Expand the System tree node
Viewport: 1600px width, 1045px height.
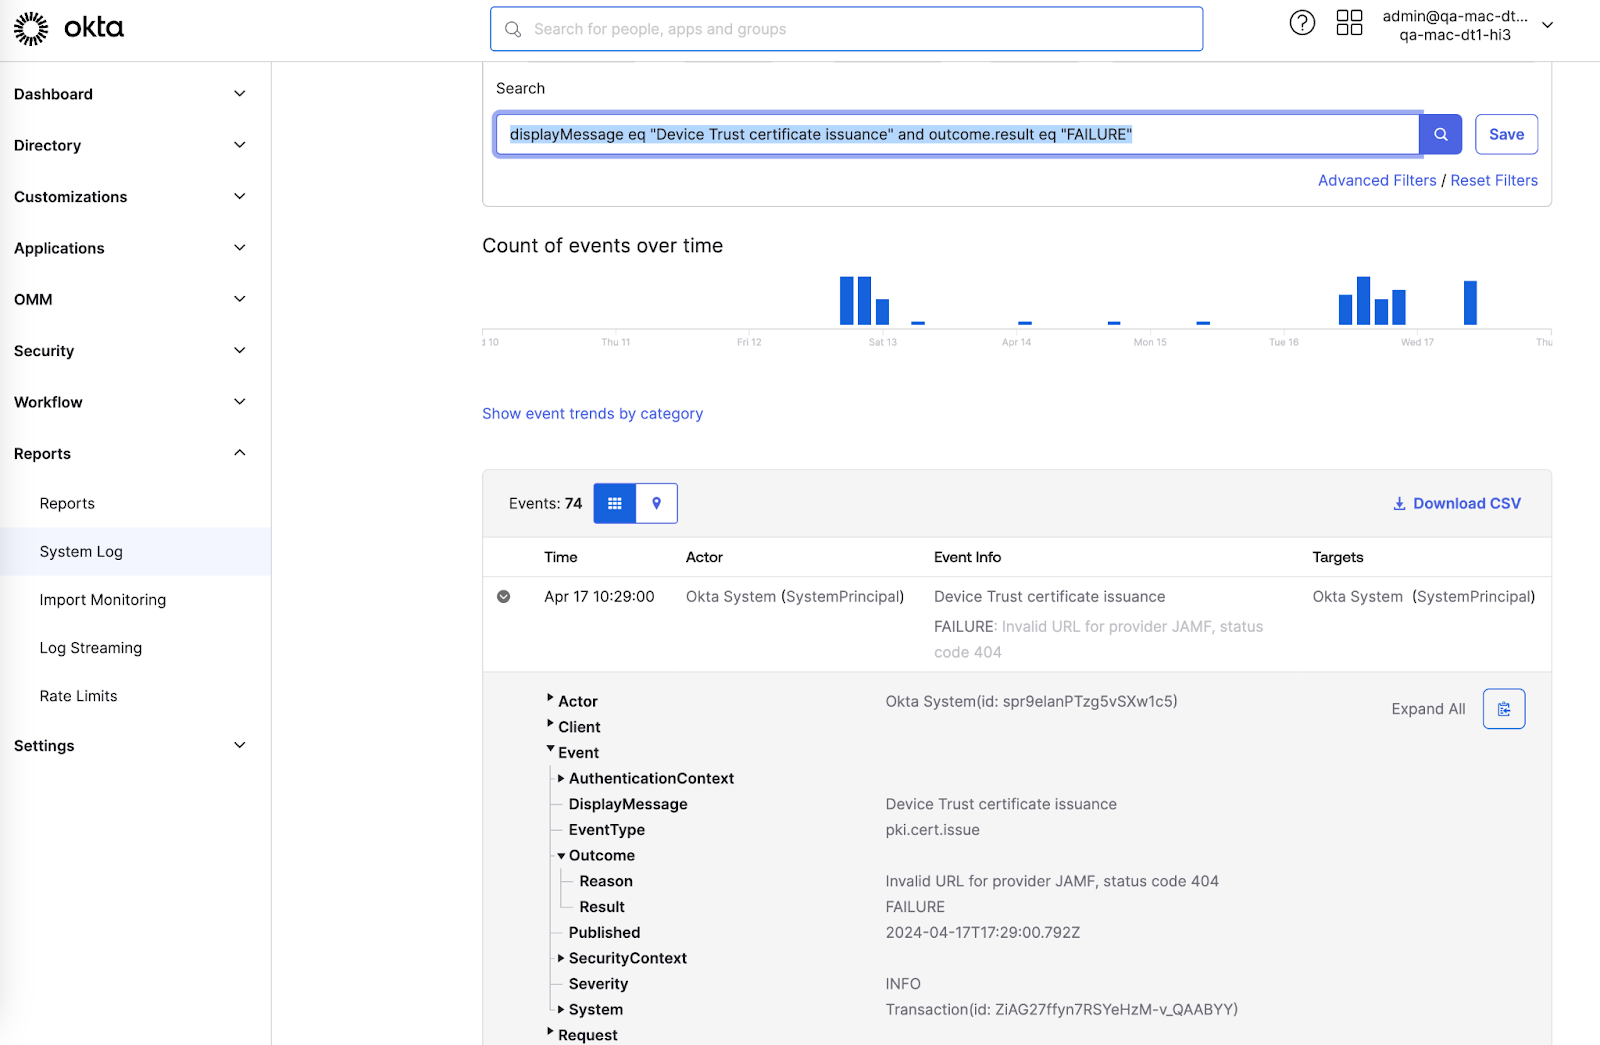tap(561, 1010)
